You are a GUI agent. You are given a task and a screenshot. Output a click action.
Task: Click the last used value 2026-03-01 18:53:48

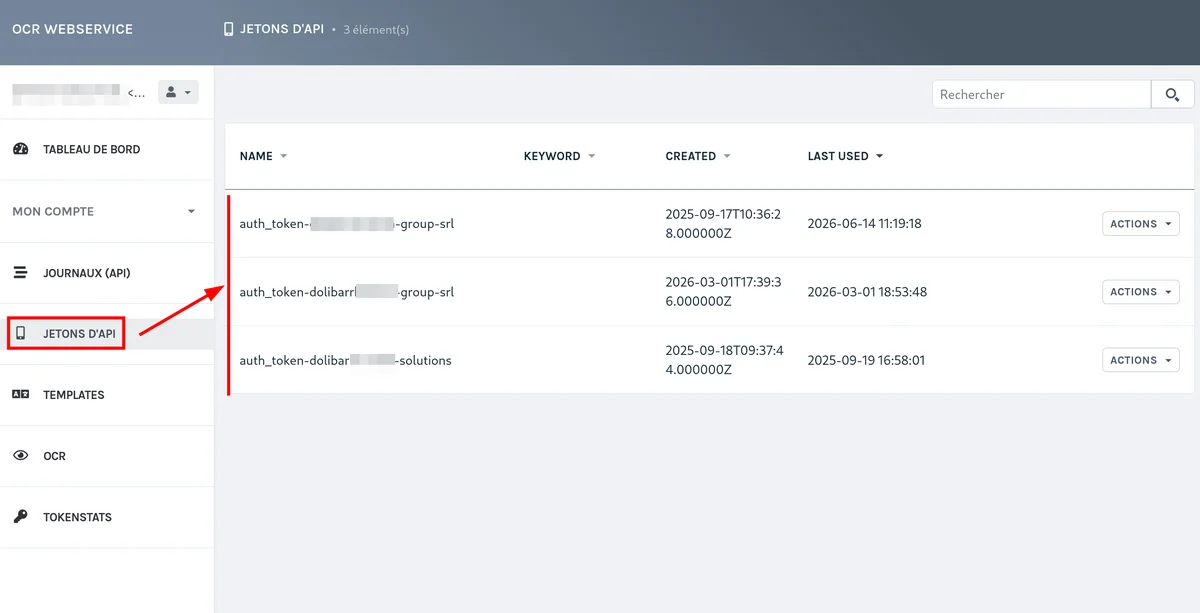tap(867, 292)
